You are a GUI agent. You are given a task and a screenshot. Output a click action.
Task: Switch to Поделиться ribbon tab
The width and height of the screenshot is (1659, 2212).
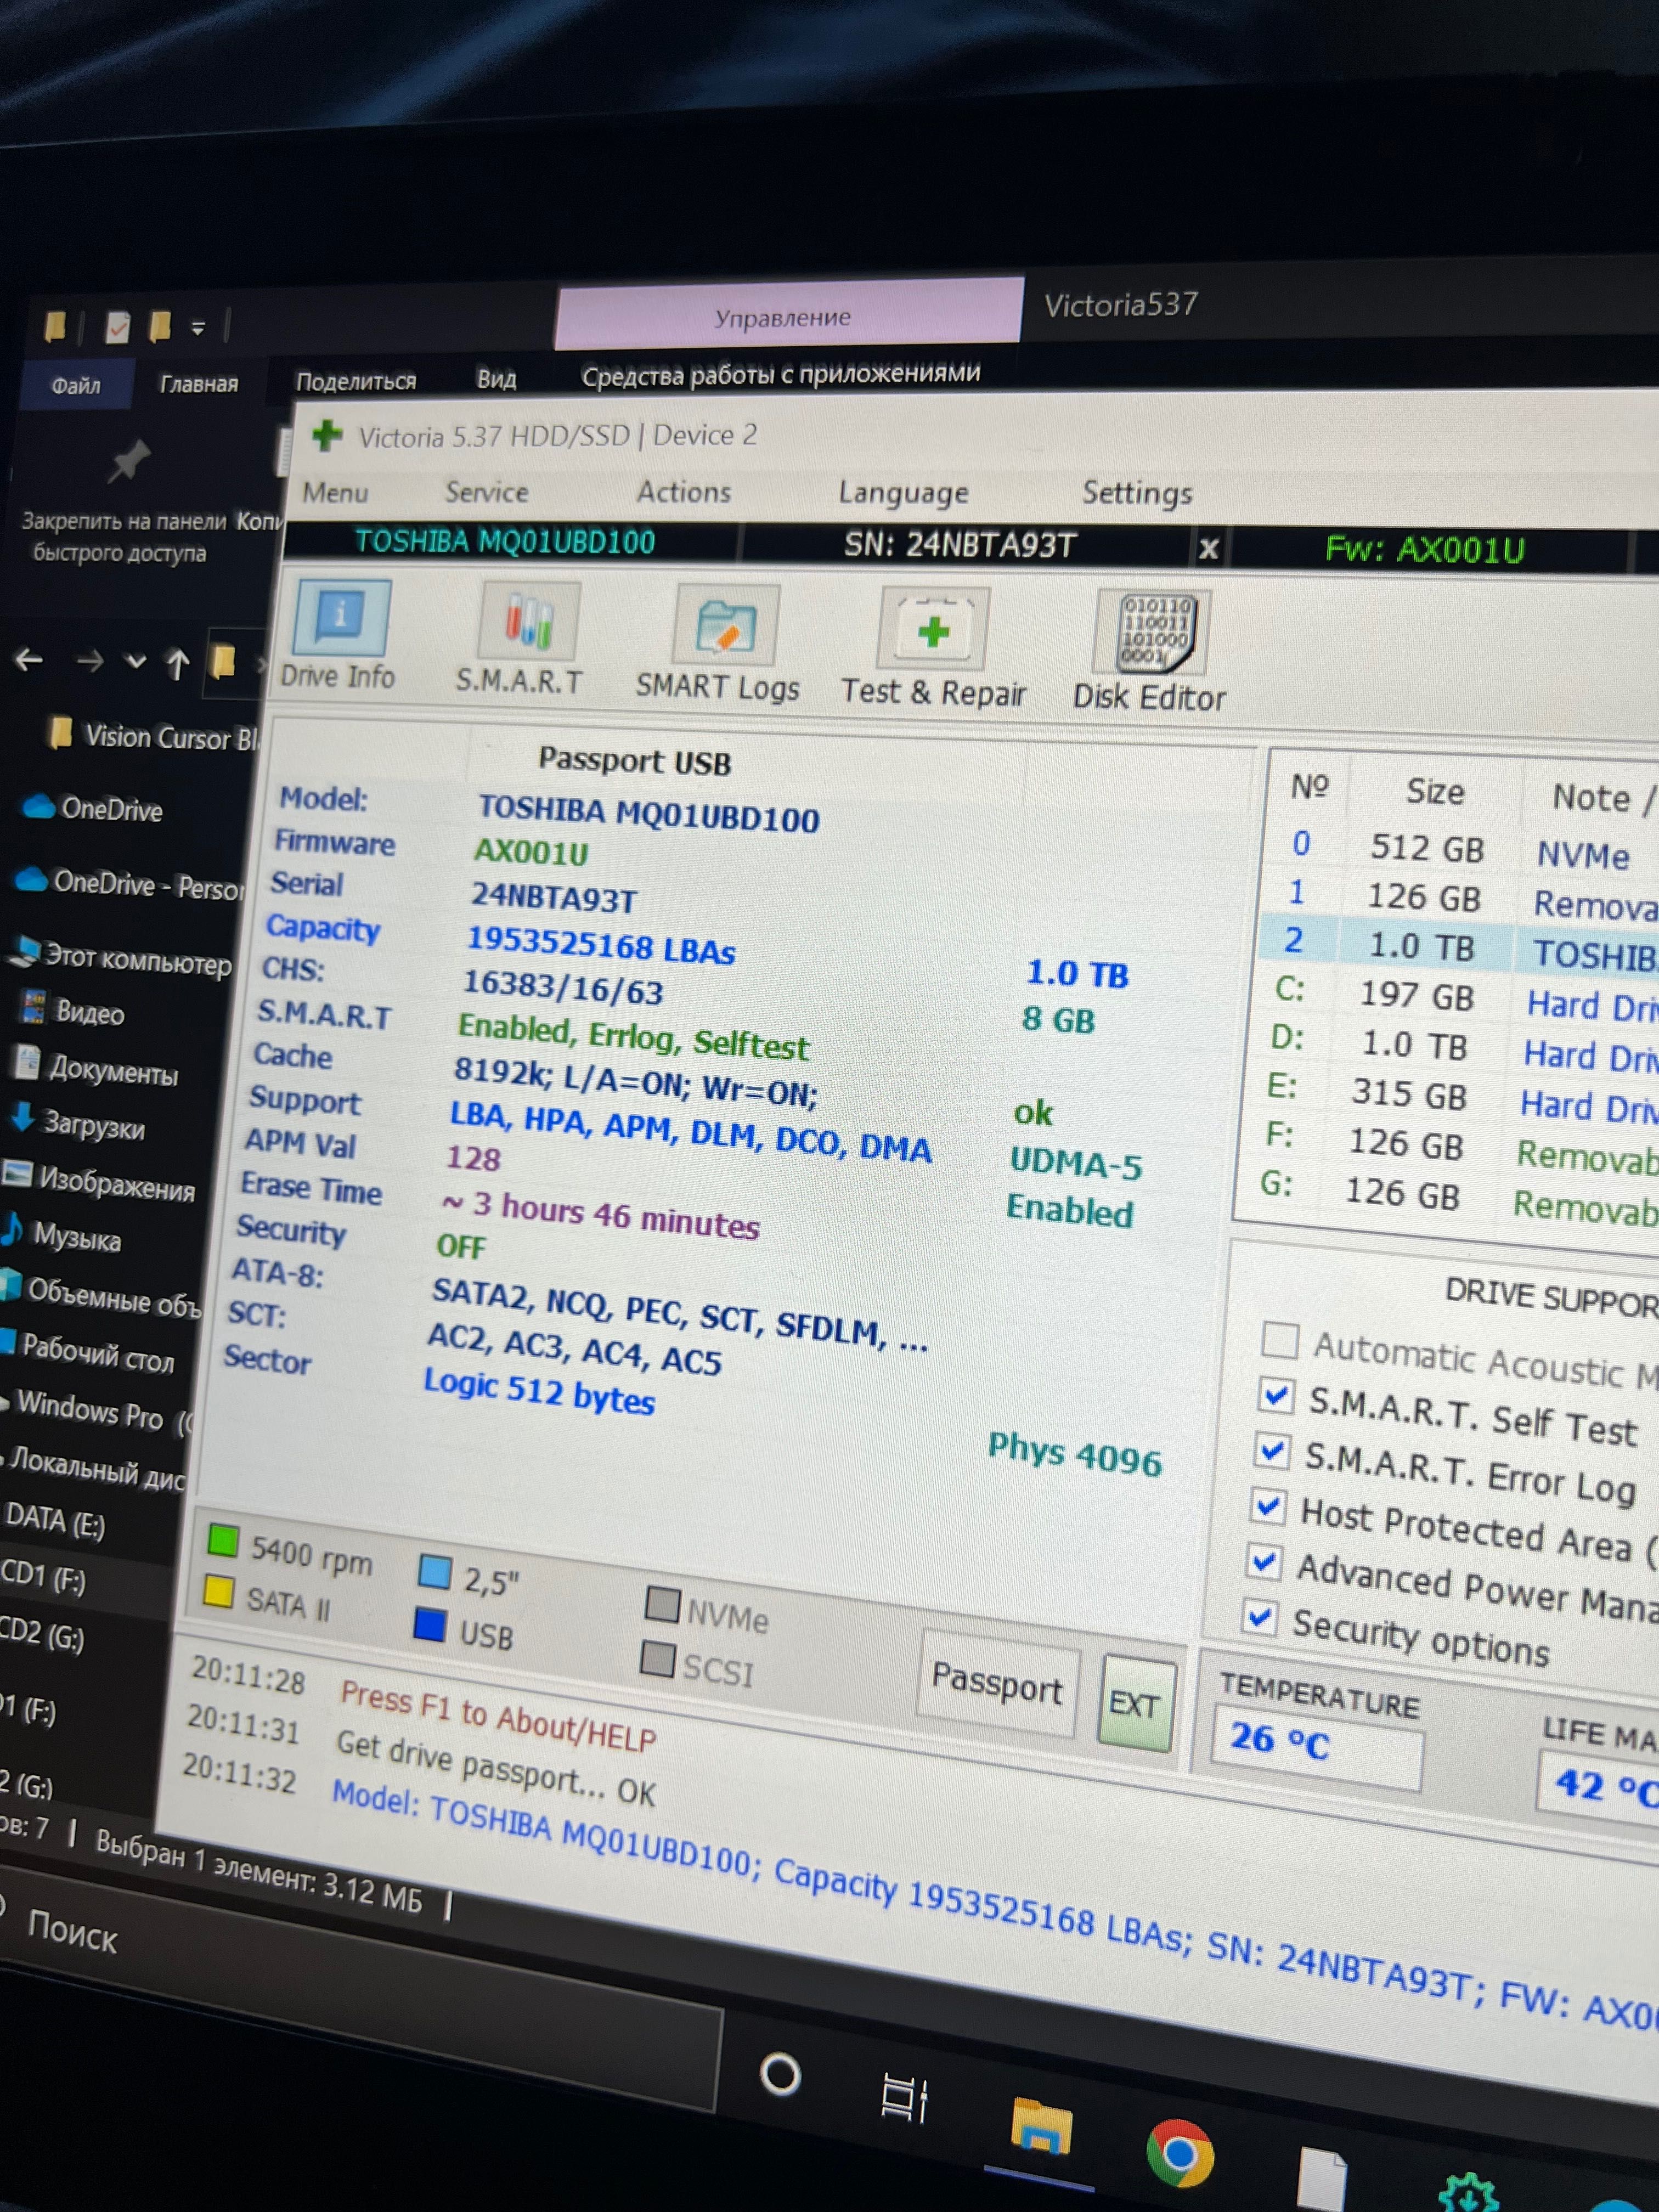pos(356,381)
